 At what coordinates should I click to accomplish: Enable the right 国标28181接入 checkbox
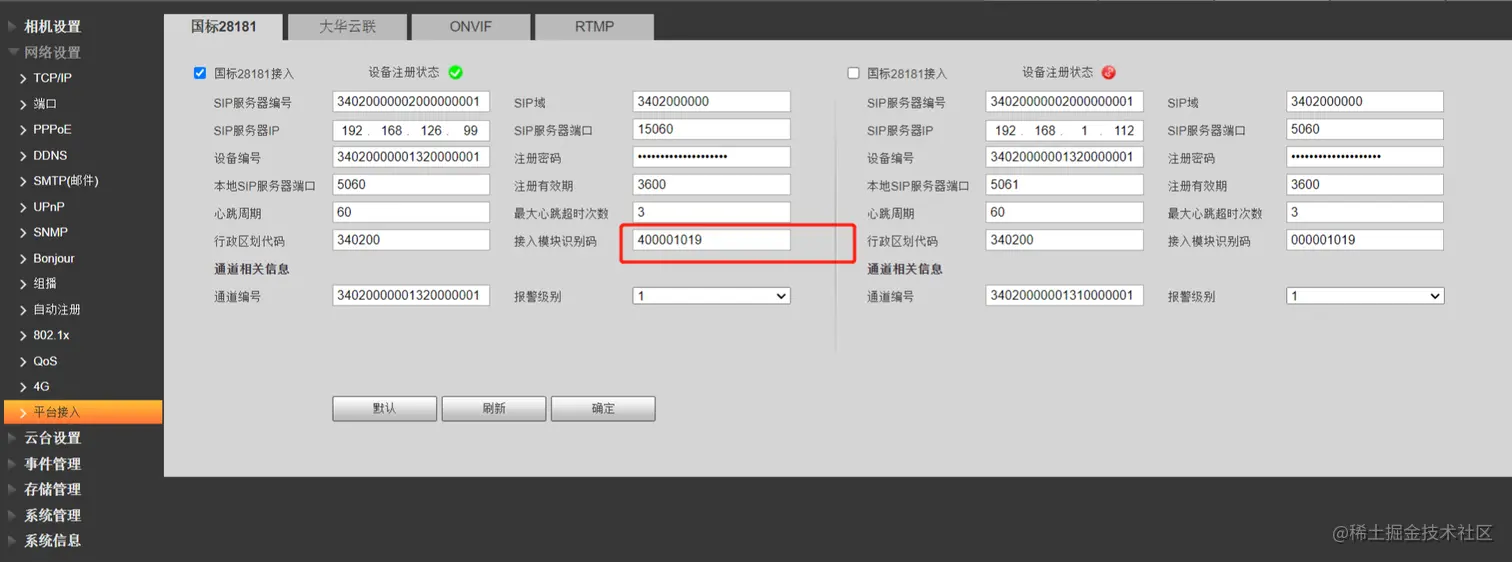(853, 73)
